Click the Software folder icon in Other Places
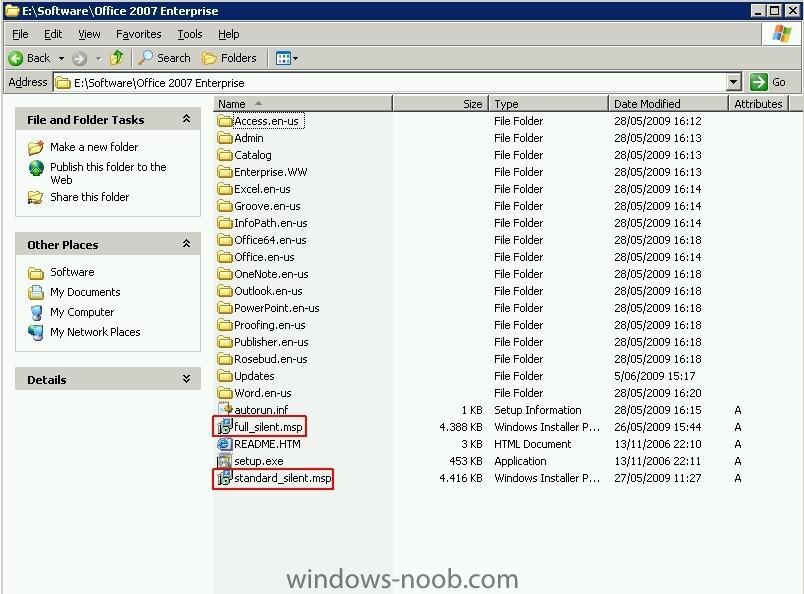Image resolution: width=804 pixels, height=594 pixels. click(36, 273)
